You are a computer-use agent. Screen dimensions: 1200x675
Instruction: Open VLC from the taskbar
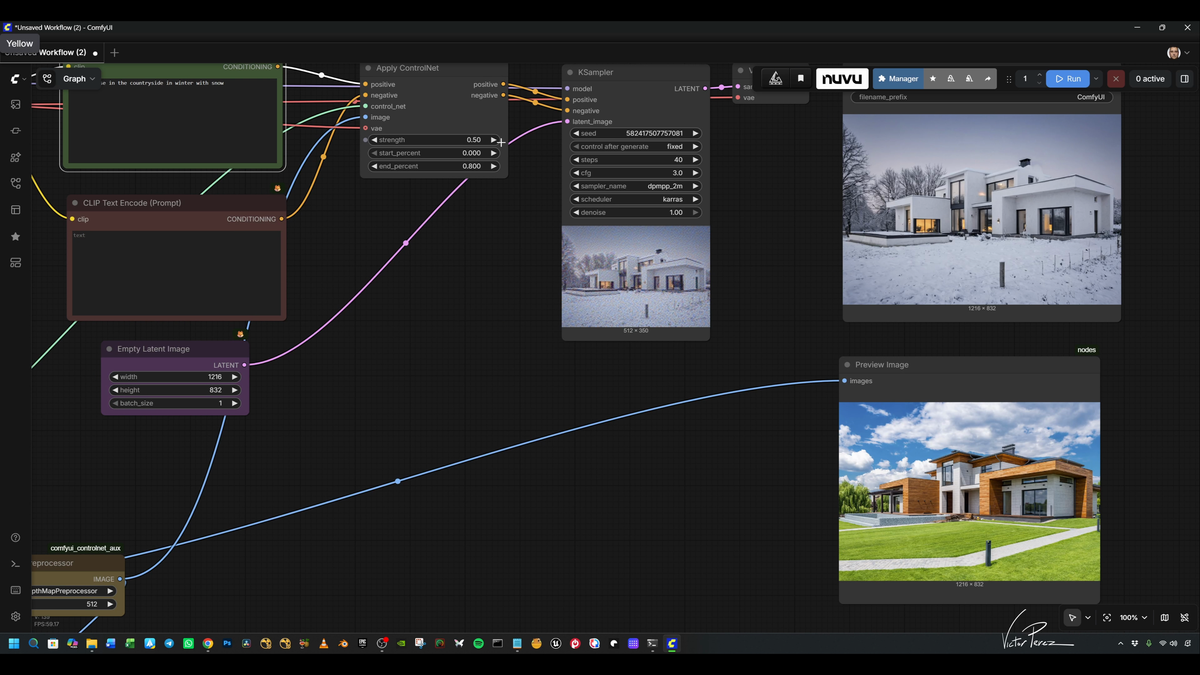pos(323,644)
